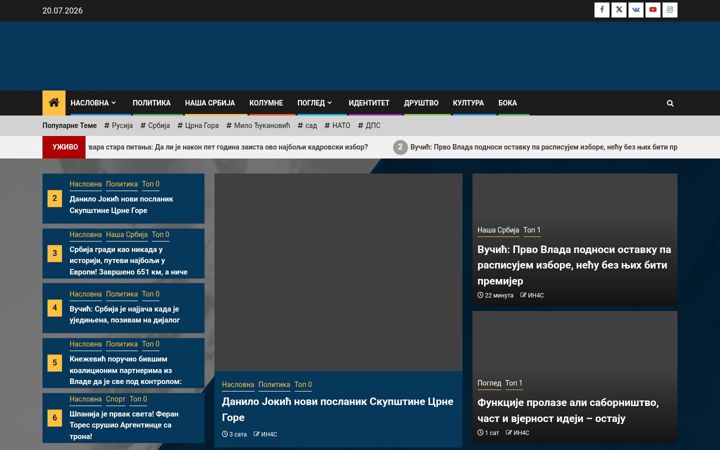The height and width of the screenshot is (450, 720).
Task: Click number 3 badge in sidebar list
Action: tap(55, 253)
